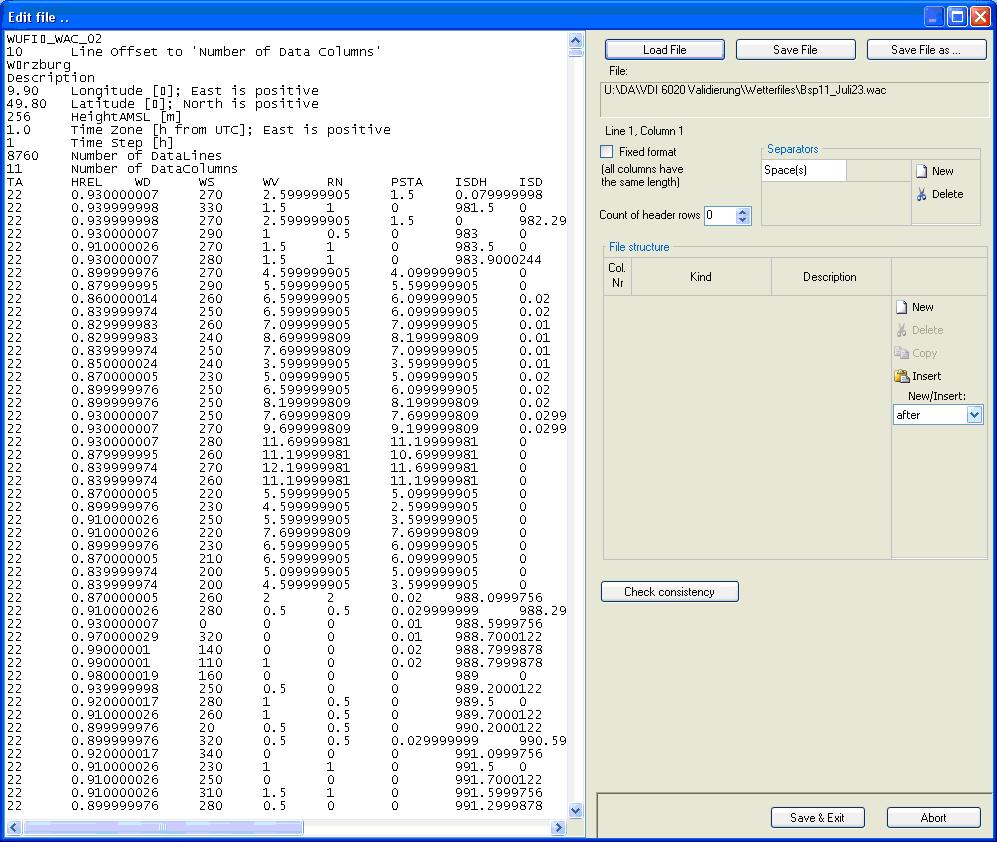Click Copy icon in File structure panel

pyautogui.click(x=901, y=353)
